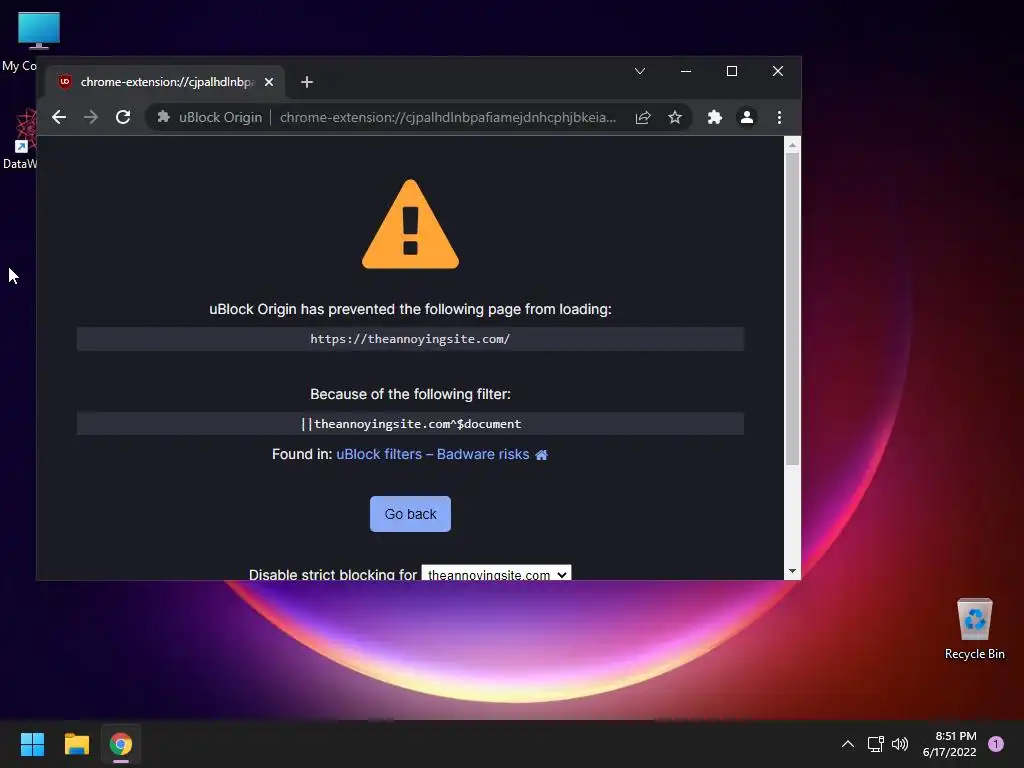Click the orange warning triangle icon
Image resolution: width=1024 pixels, height=768 pixels.
tap(410, 225)
